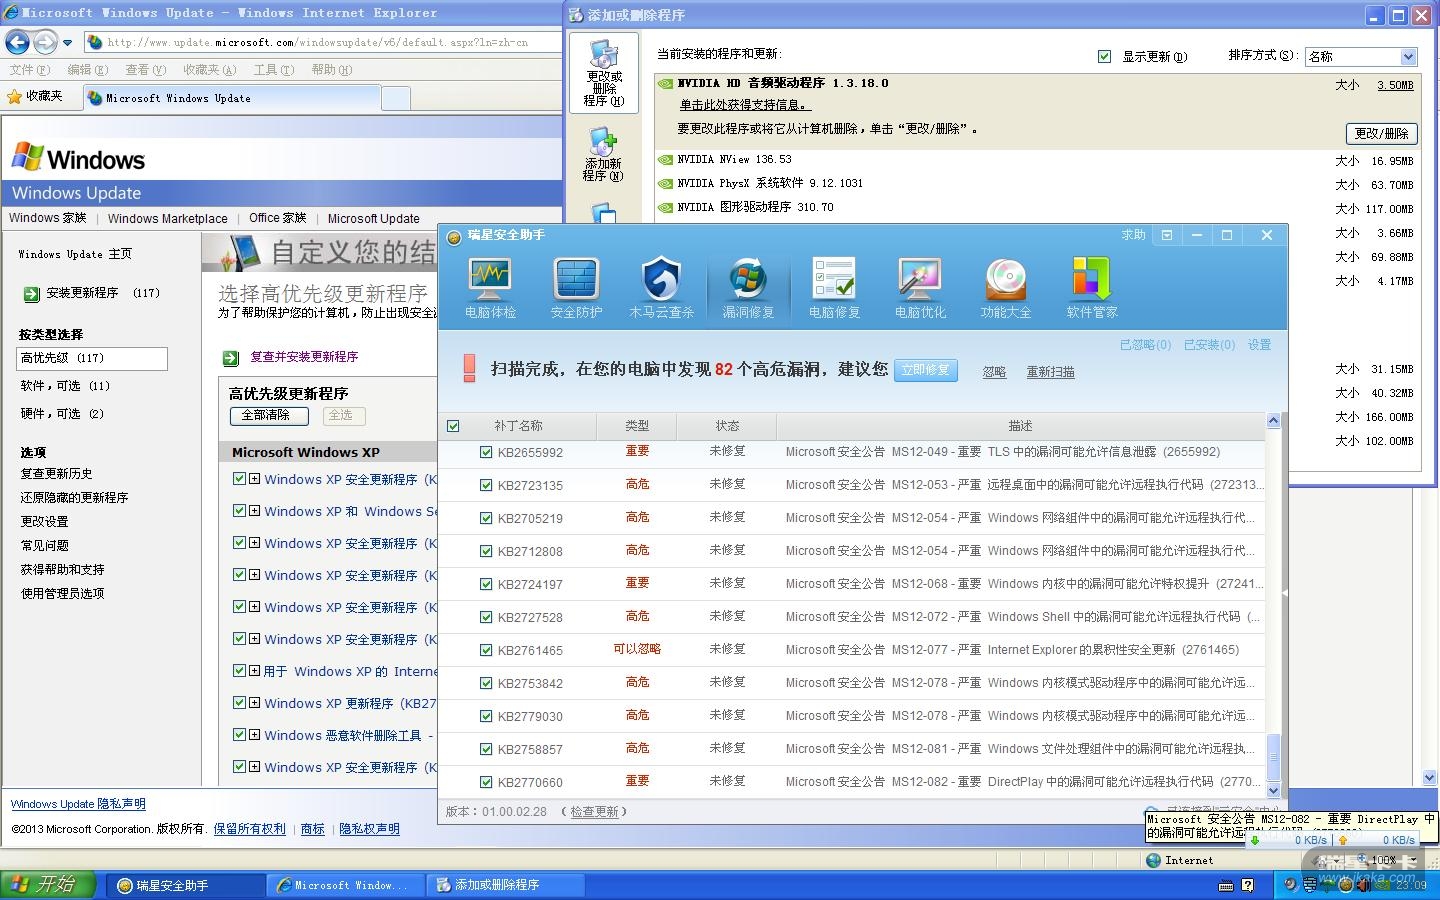Viewport: 1440px width, 900px height.
Task: Open Windows Marketplace navigation item
Action: click(x=167, y=219)
